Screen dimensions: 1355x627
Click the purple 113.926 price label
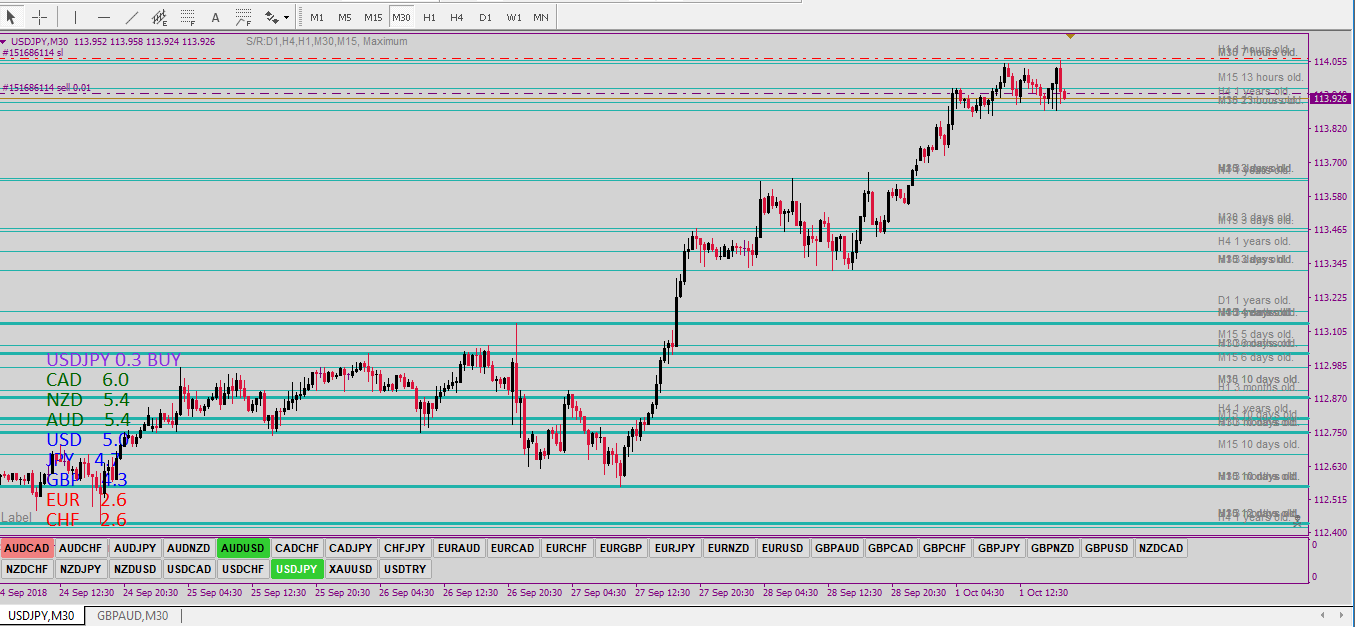(x=1331, y=97)
